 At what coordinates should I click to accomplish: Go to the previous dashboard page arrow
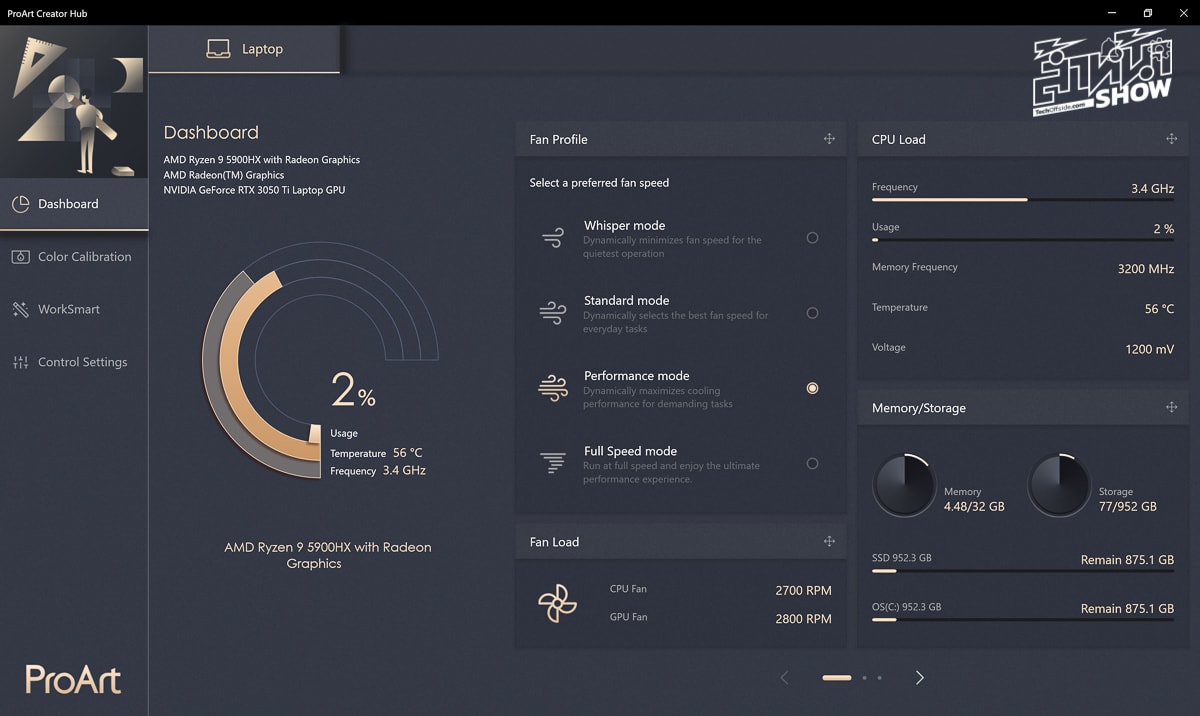pos(784,678)
